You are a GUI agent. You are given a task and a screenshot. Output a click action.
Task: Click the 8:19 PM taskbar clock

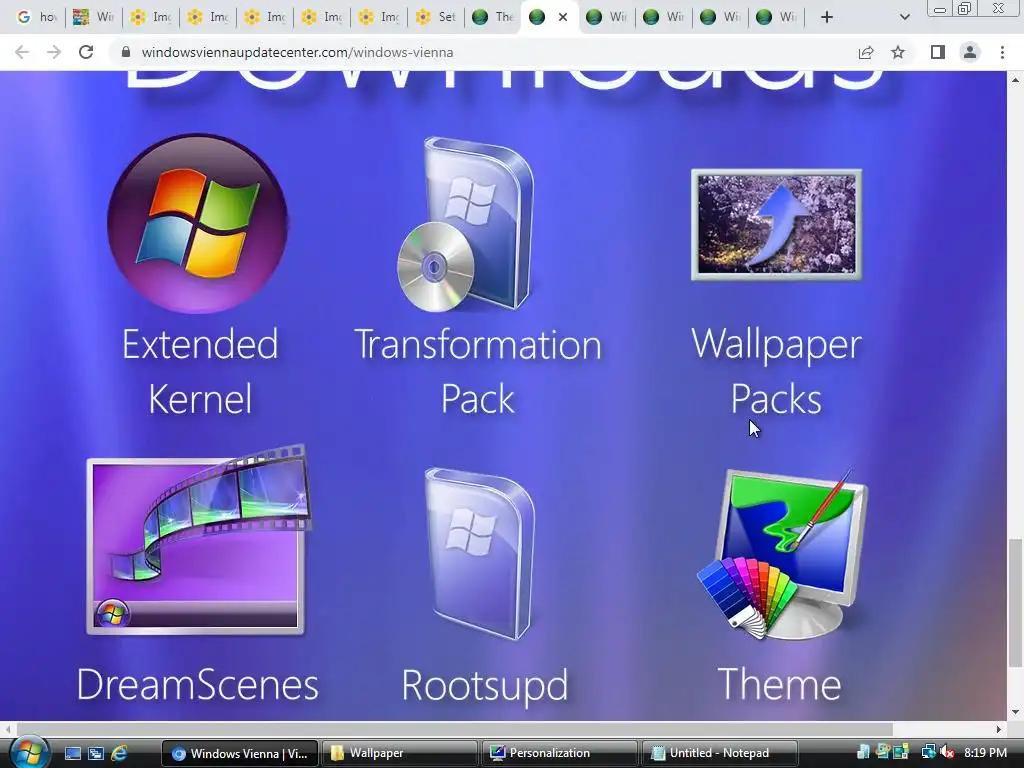pos(985,752)
